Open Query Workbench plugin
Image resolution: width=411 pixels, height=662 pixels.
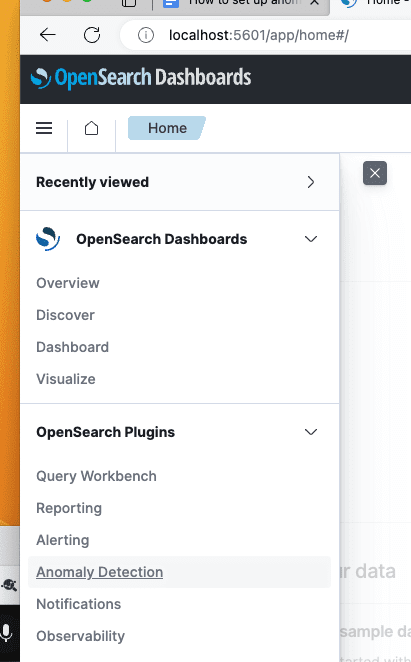pyautogui.click(x=96, y=476)
